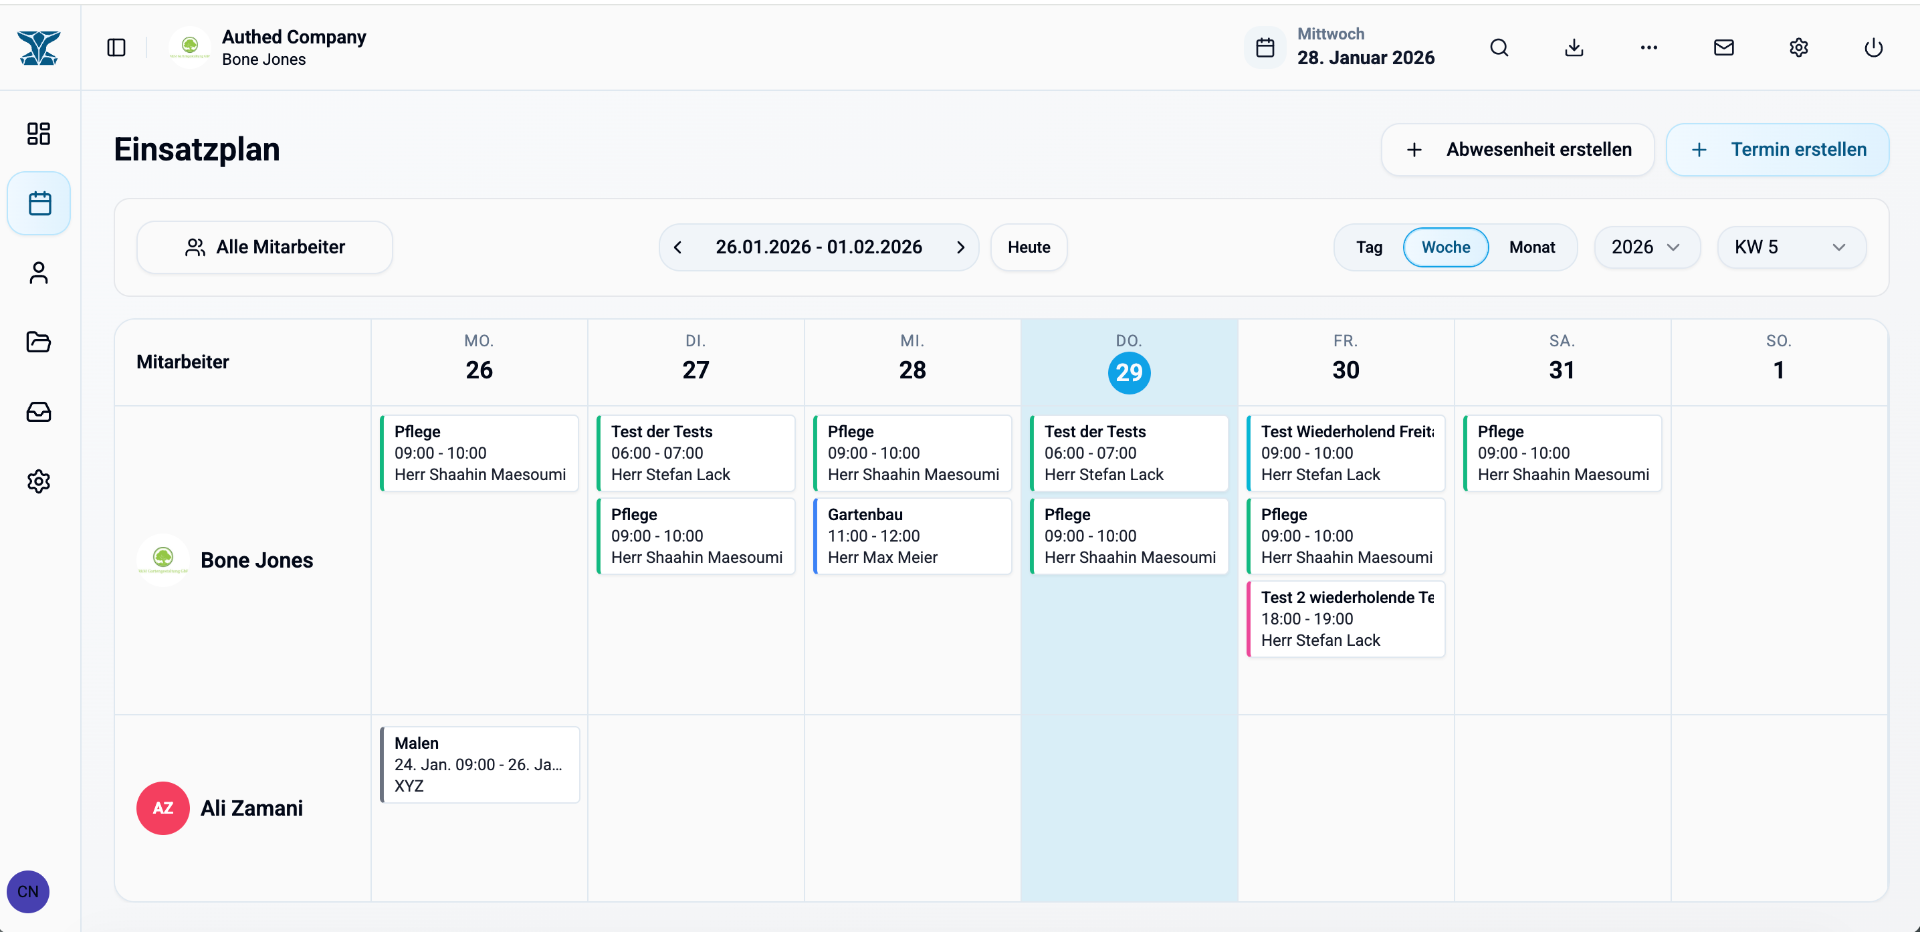This screenshot has height=932, width=1920.
Task: Open the dashboard grid icon
Action: [39, 134]
